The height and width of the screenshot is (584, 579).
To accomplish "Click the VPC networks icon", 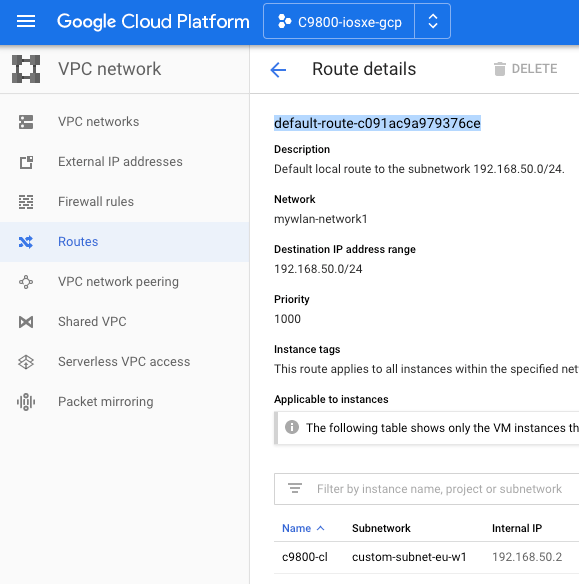I will [x=26, y=122].
